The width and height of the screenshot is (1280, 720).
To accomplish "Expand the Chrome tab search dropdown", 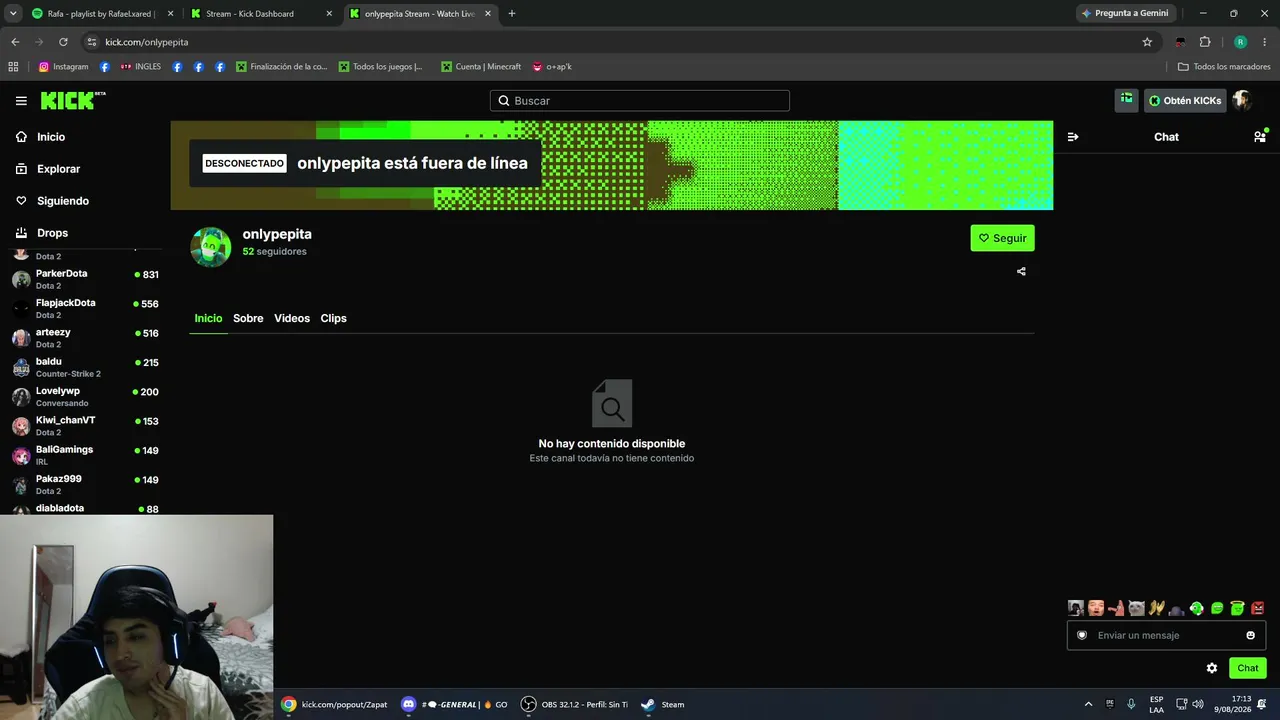I will point(13,14).
